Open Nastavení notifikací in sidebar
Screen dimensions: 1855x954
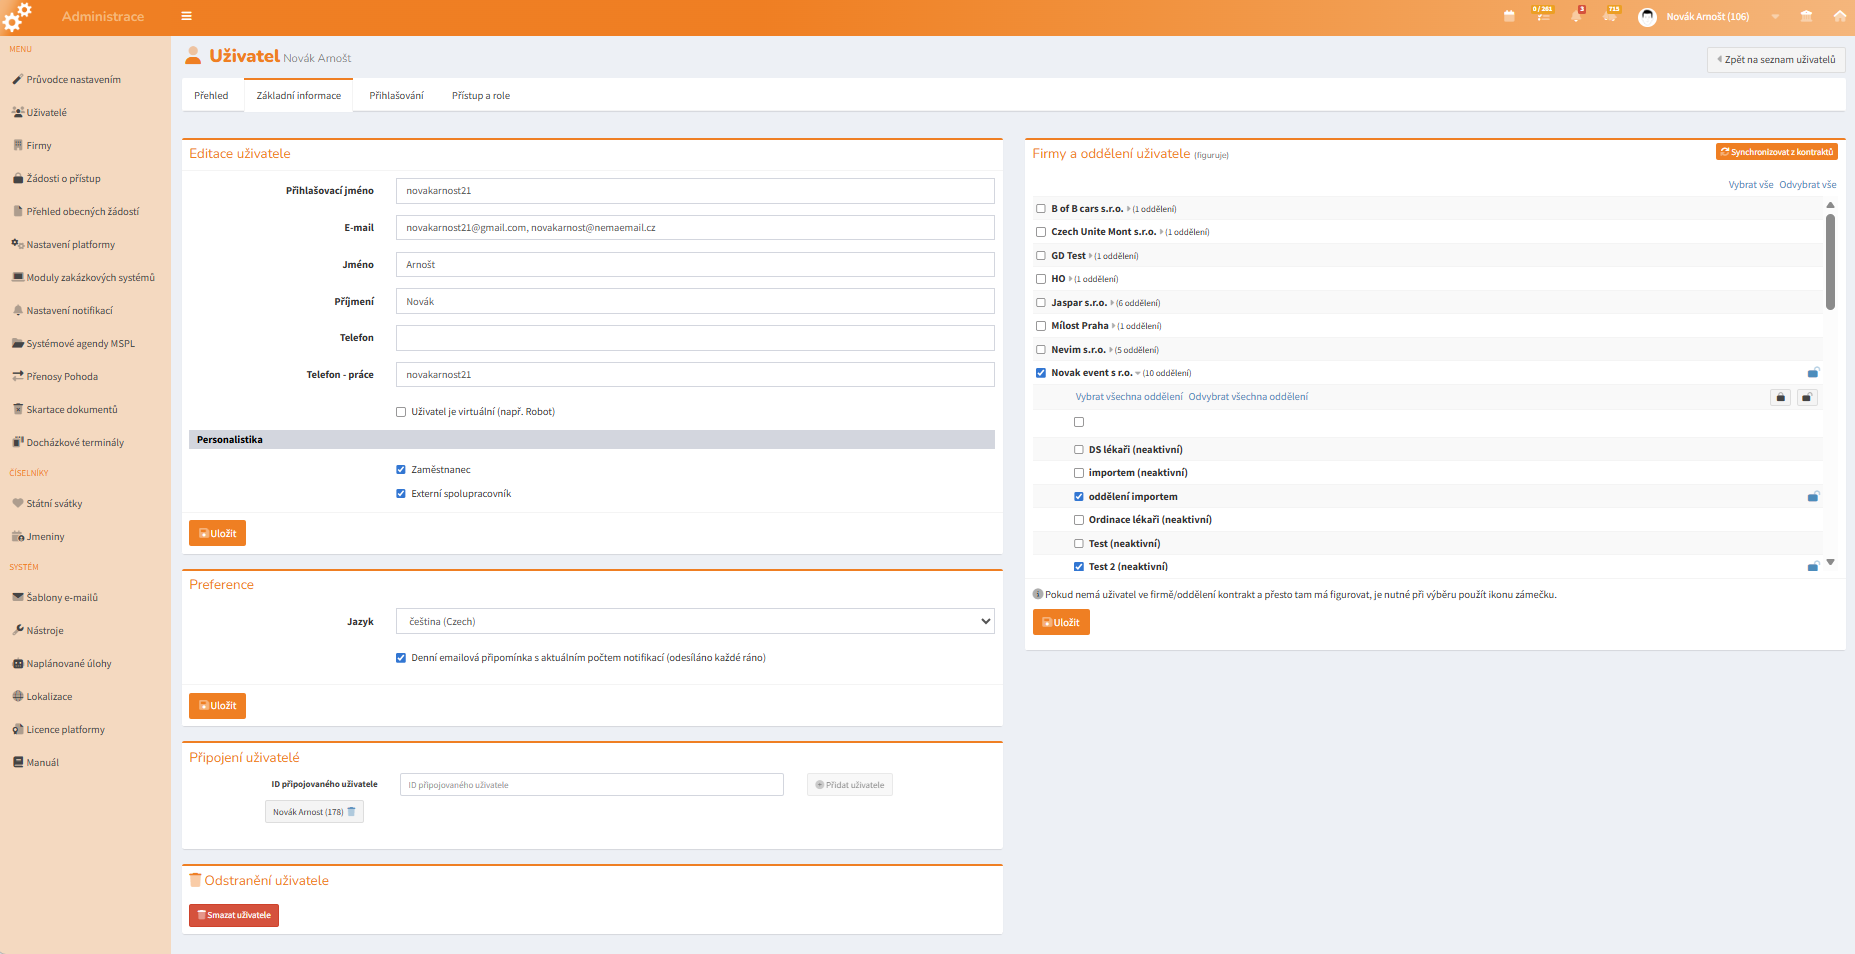point(63,310)
